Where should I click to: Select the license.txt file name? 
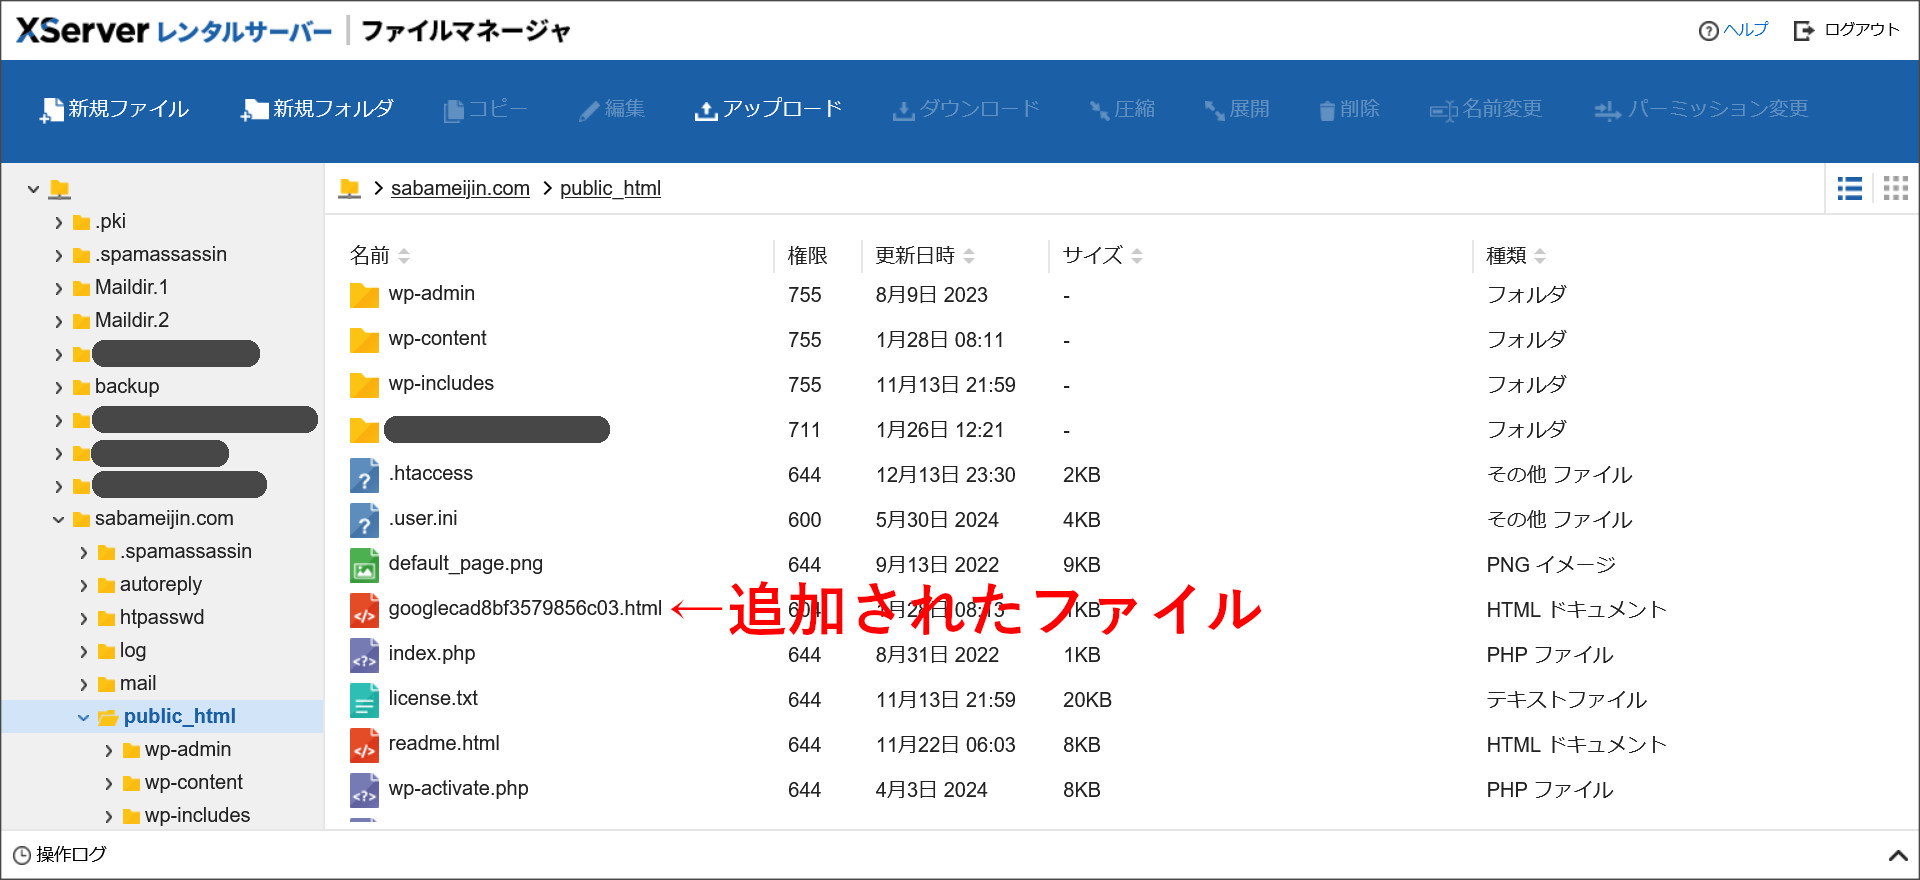433,698
